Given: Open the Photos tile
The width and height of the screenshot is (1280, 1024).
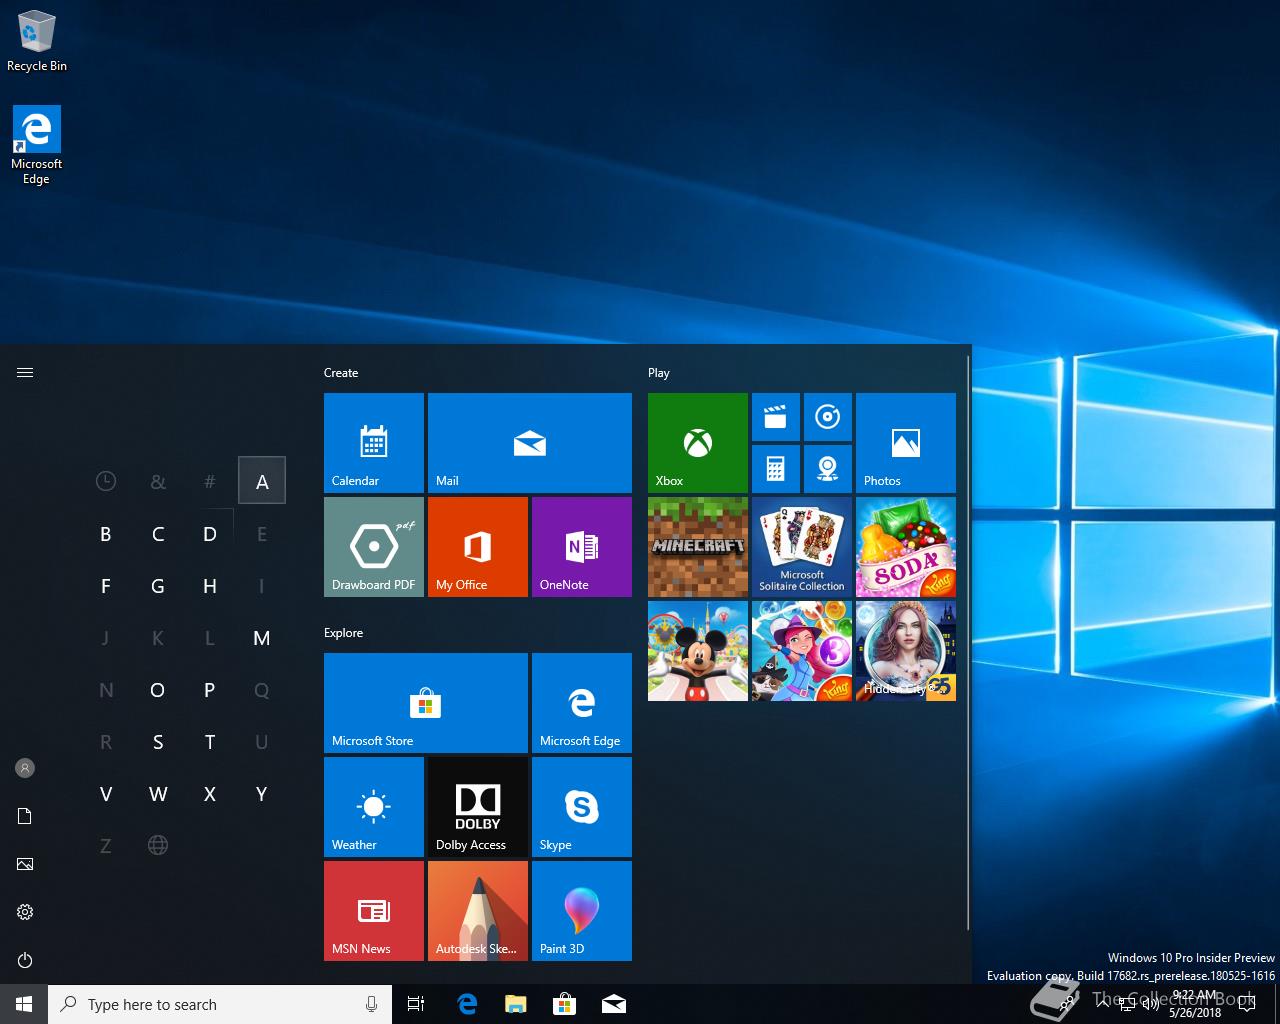Looking at the screenshot, I should pos(906,443).
